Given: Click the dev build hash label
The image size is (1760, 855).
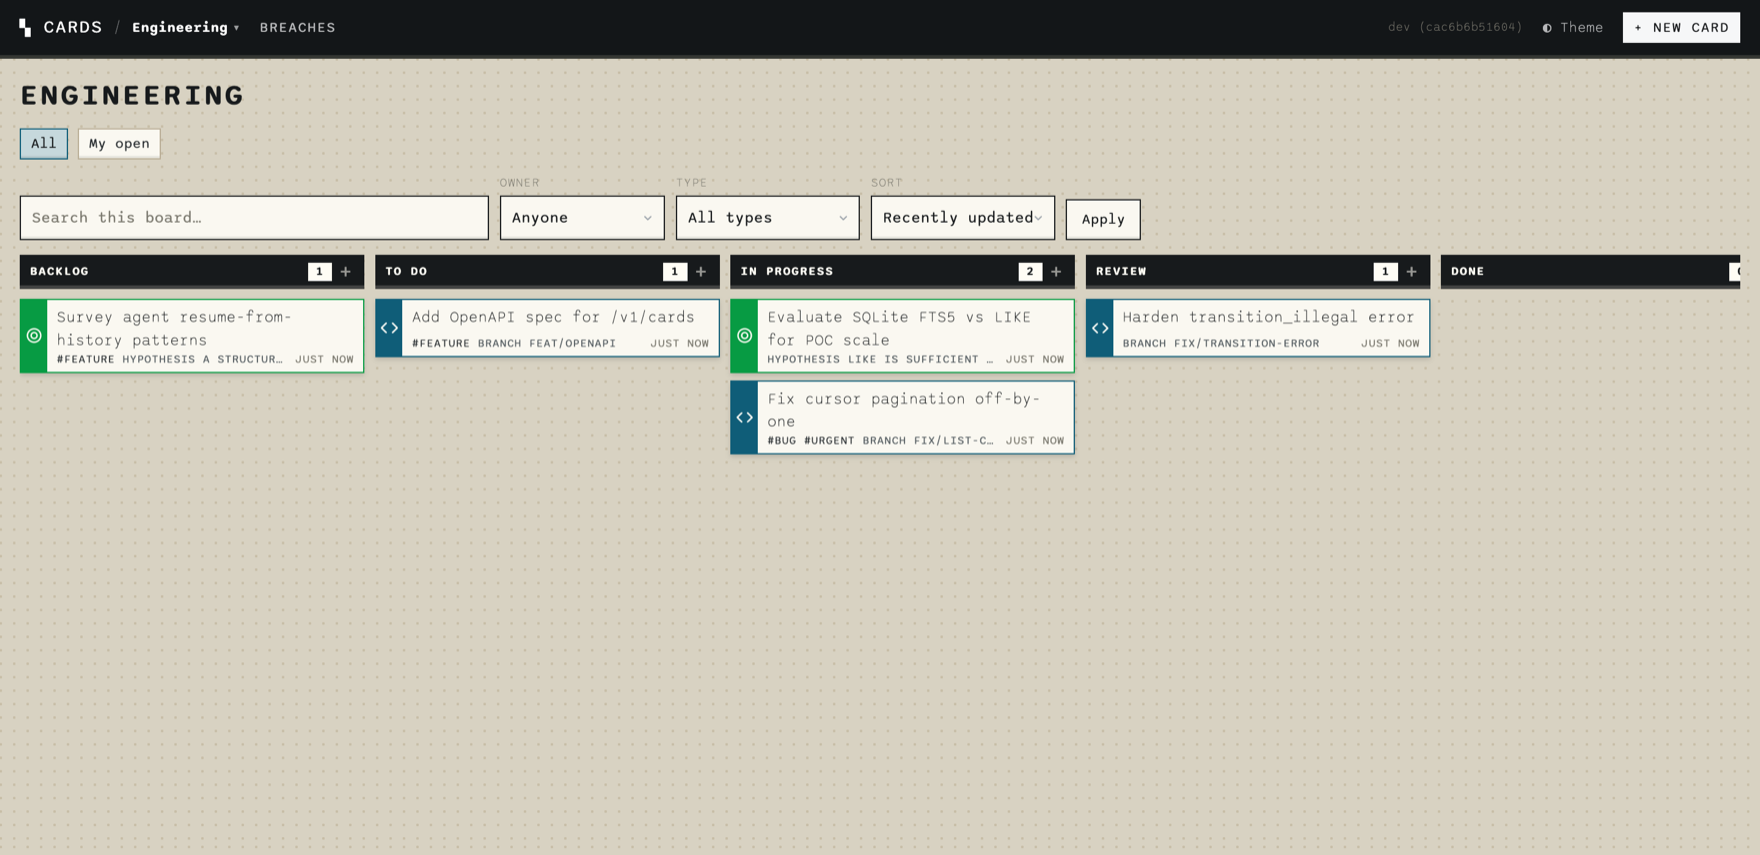Looking at the screenshot, I should point(1455,27).
